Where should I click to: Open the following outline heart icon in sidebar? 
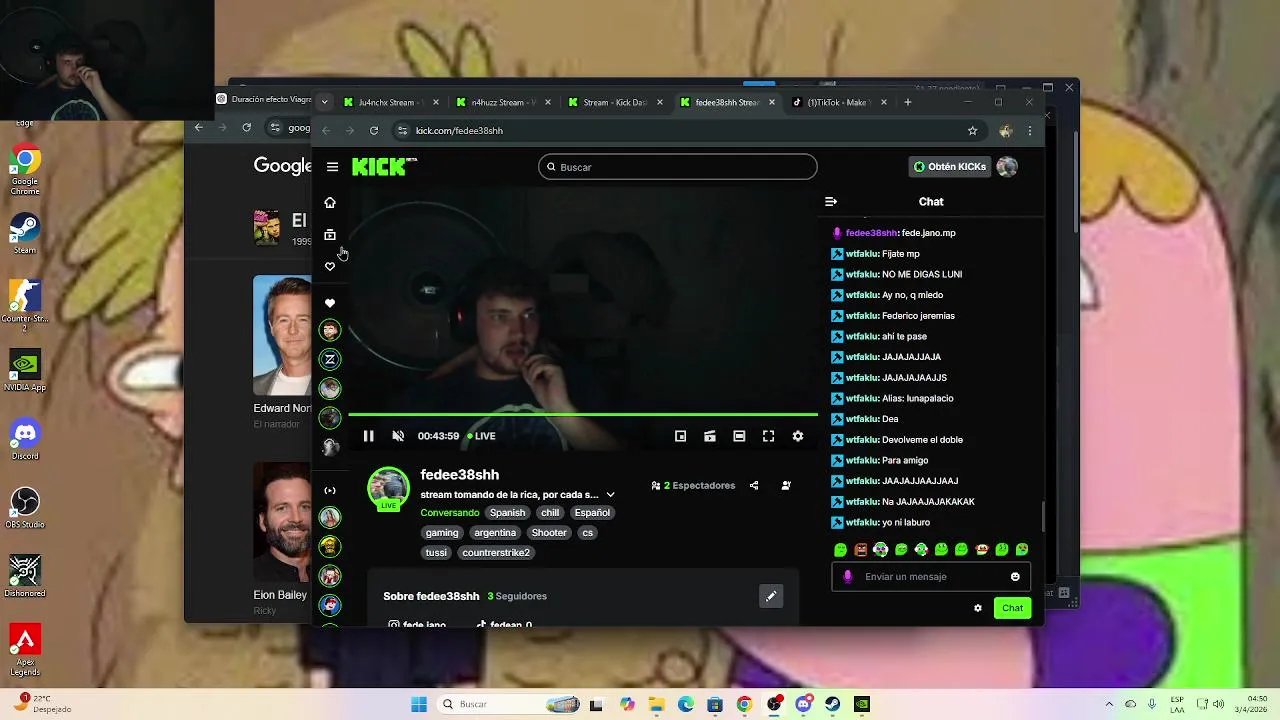click(x=330, y=266)
